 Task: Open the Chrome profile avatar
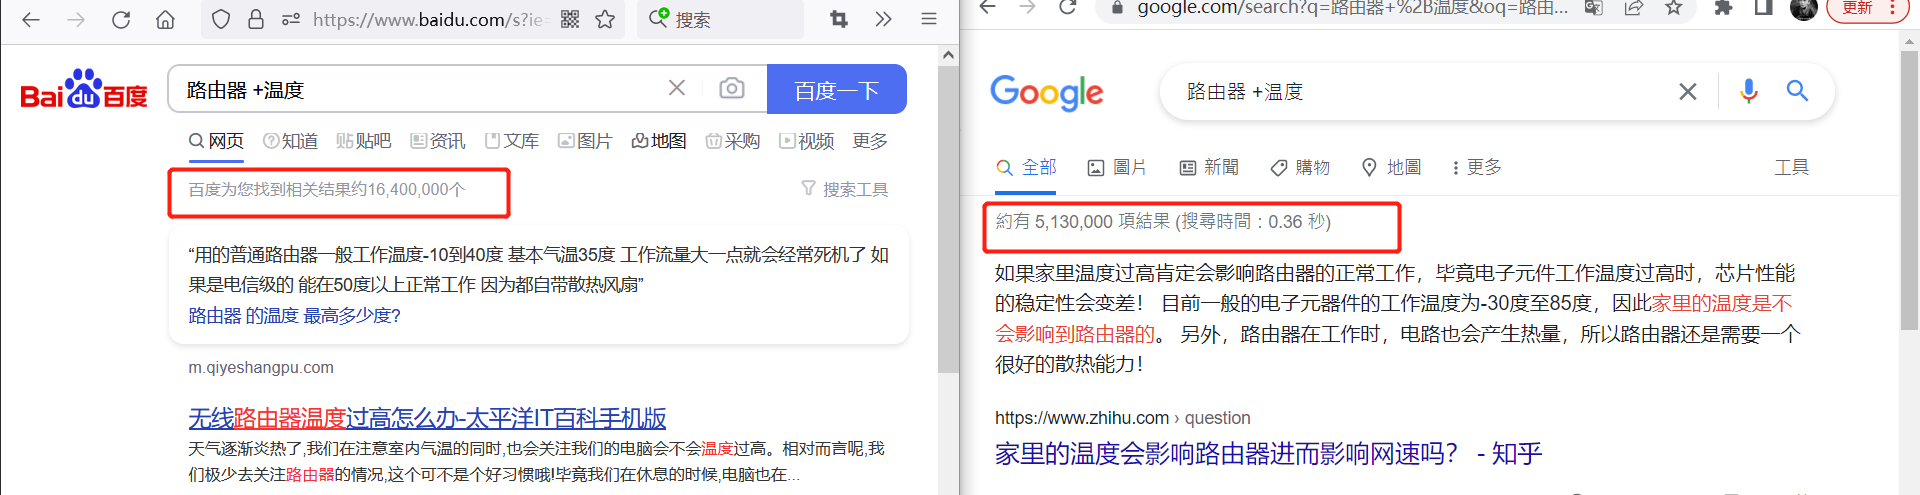tap(1804, 8)
